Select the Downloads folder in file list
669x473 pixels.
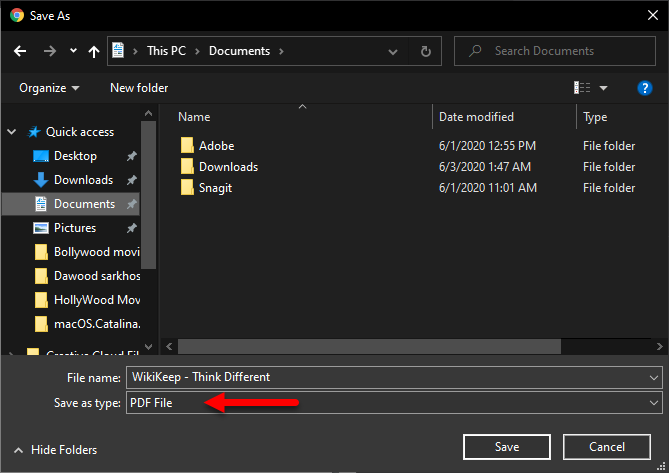point(228,167)
